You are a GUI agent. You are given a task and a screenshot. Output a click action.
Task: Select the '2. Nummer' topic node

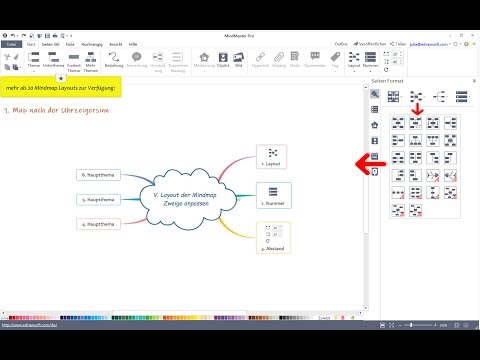point(274,196)
